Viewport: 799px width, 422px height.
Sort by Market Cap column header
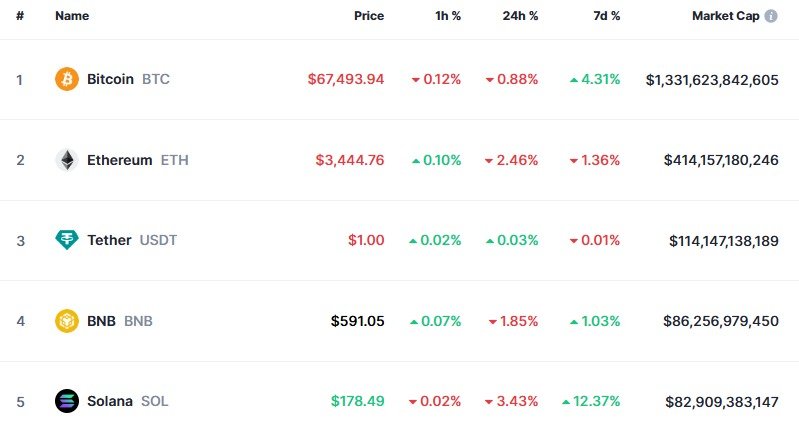coord(725,17)
